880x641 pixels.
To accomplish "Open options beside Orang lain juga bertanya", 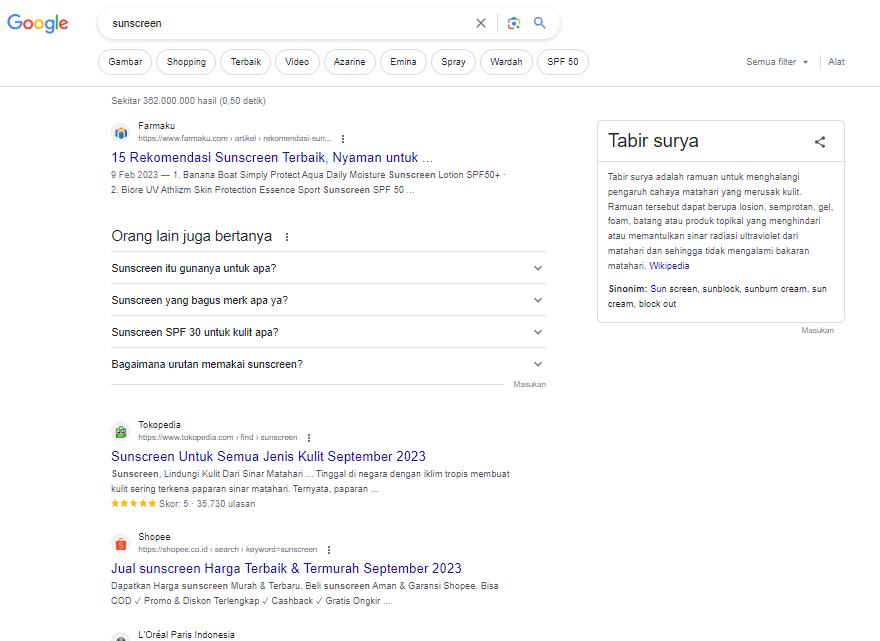I will point(287,237).
